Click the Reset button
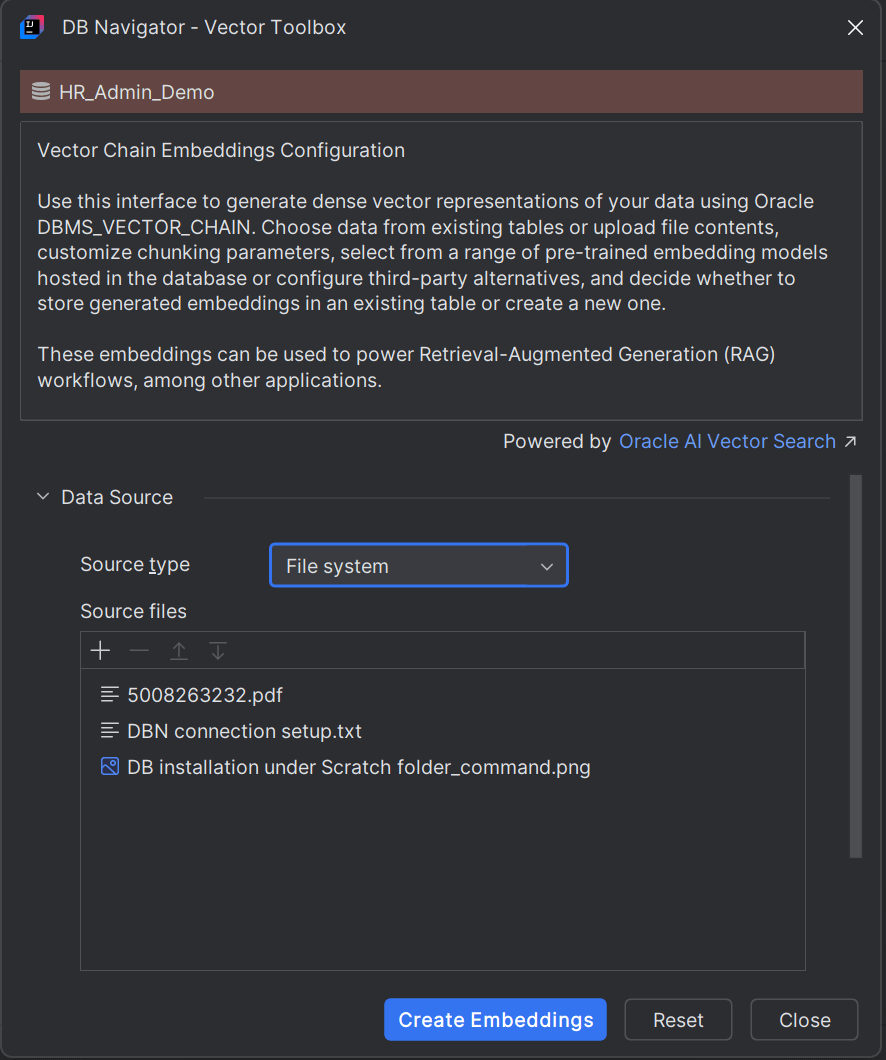Image resolution: width=886 pixels, height=1060 pixels. (x=678, y=1019)
